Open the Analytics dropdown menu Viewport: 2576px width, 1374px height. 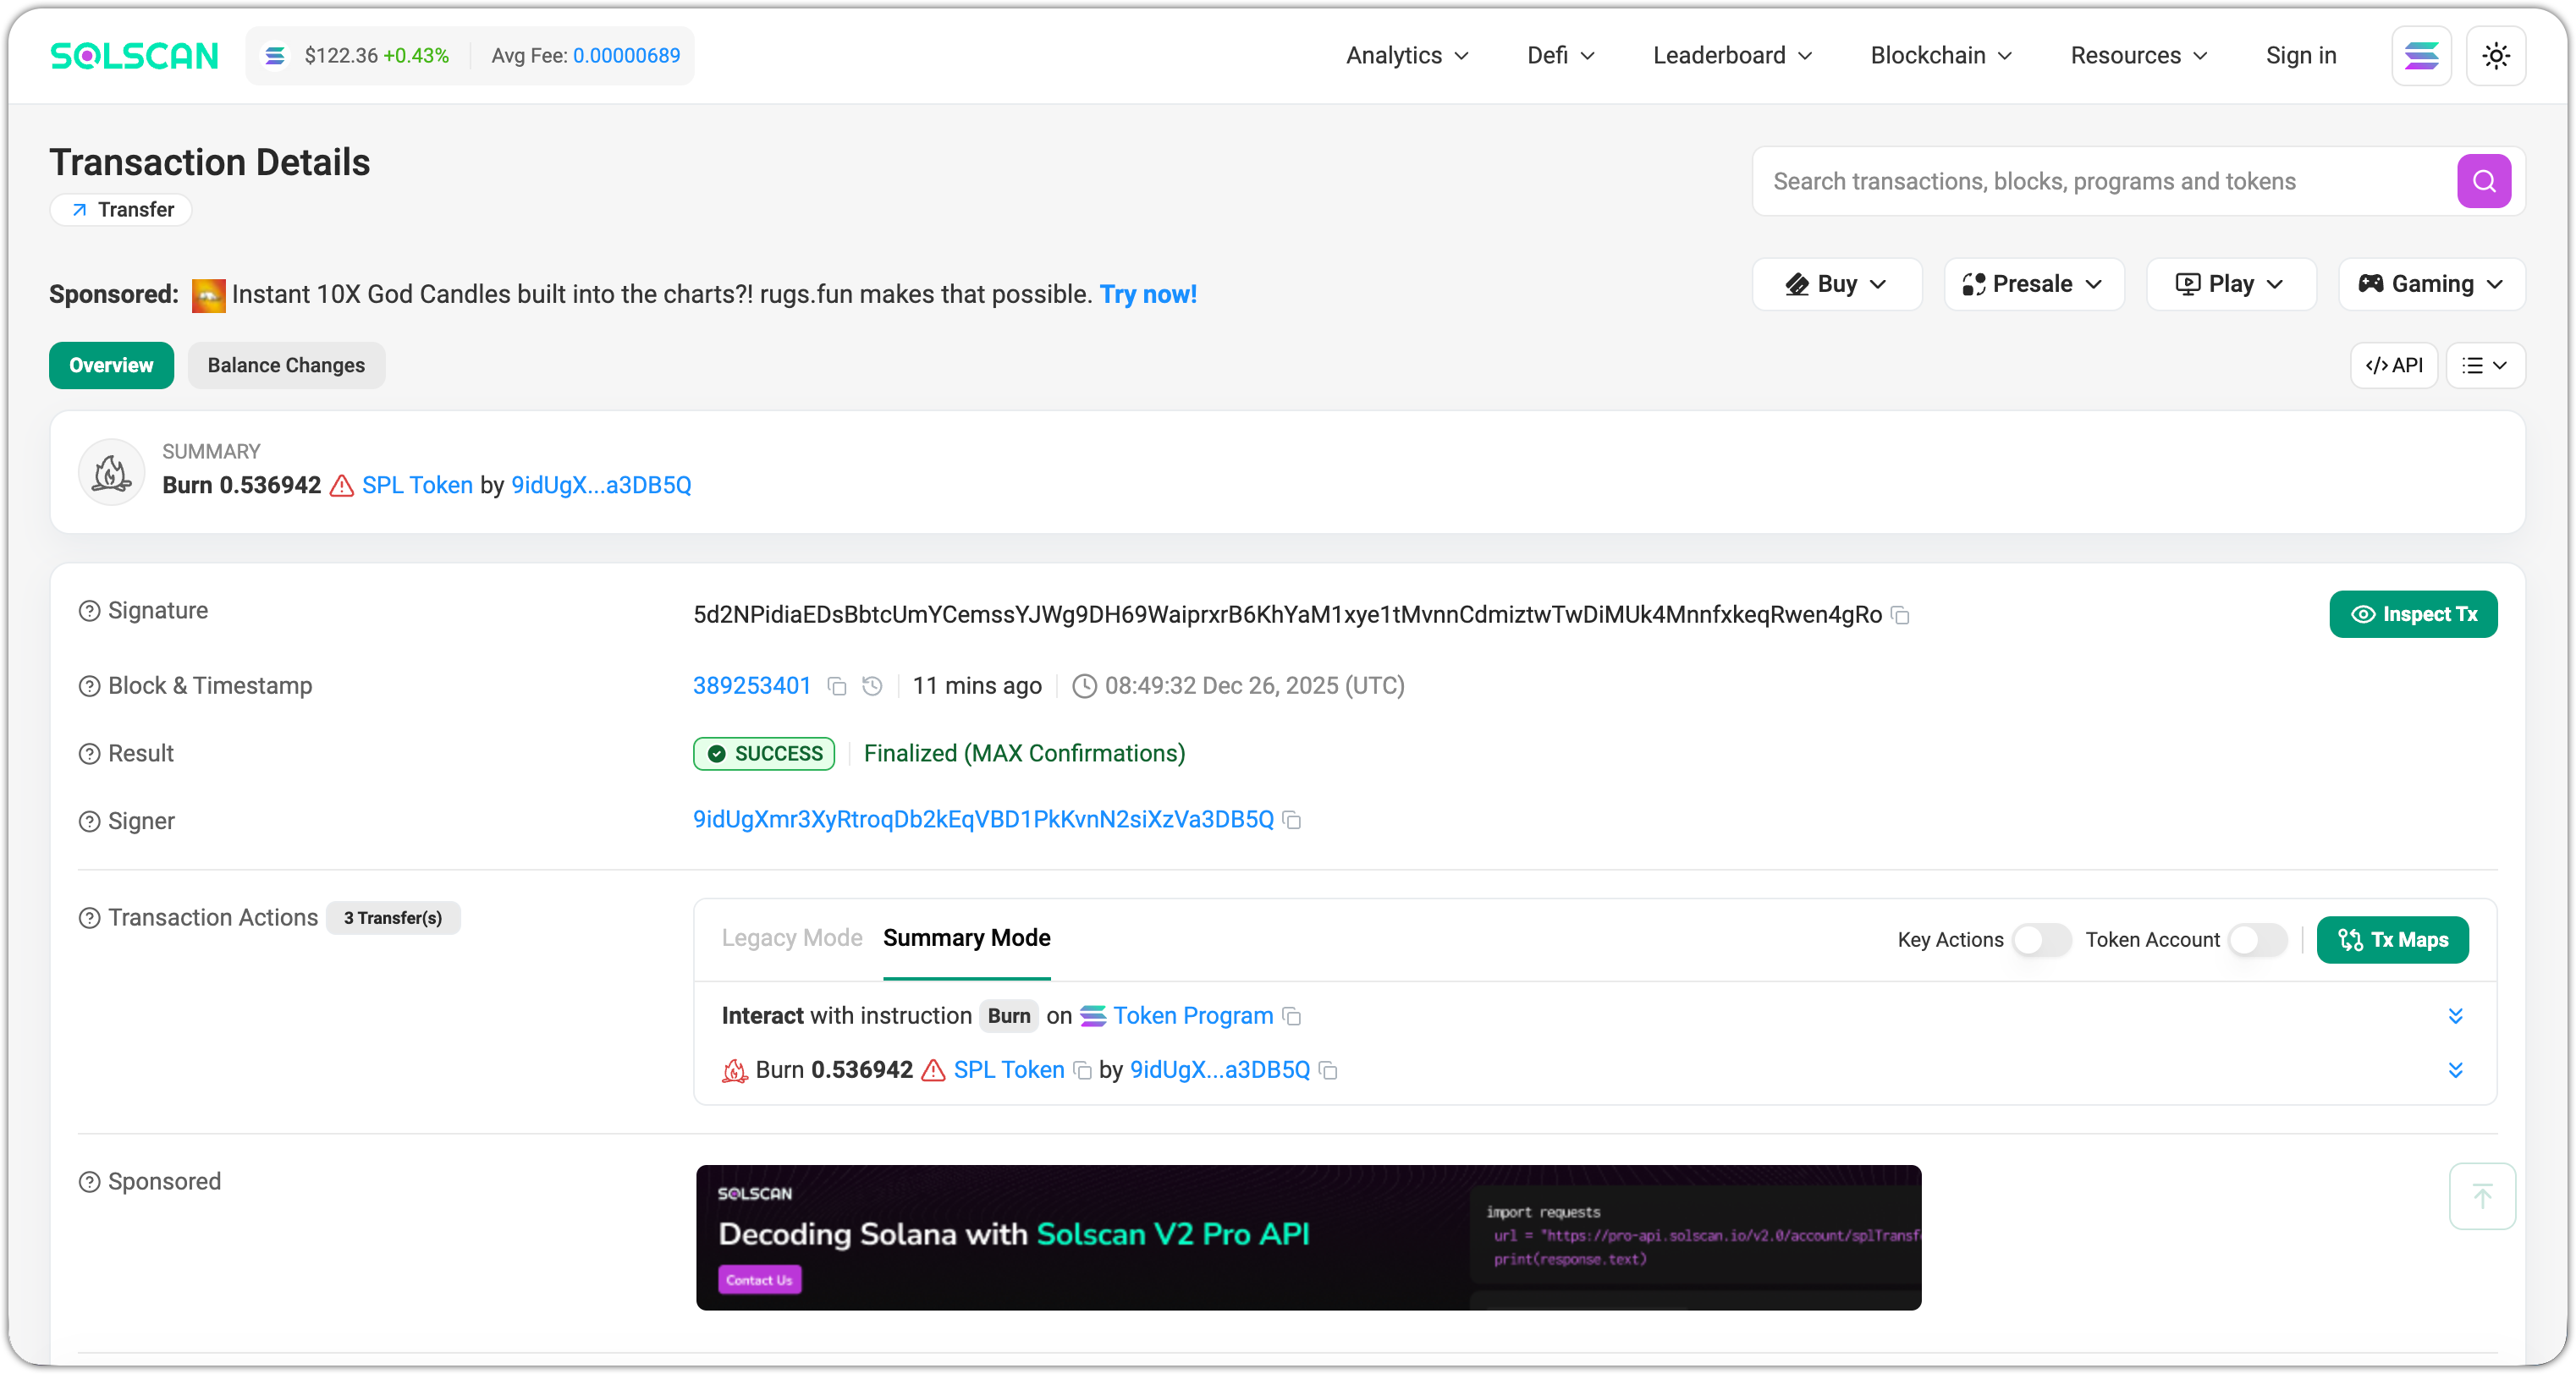pyautogui.click(x=1406, y=56)
